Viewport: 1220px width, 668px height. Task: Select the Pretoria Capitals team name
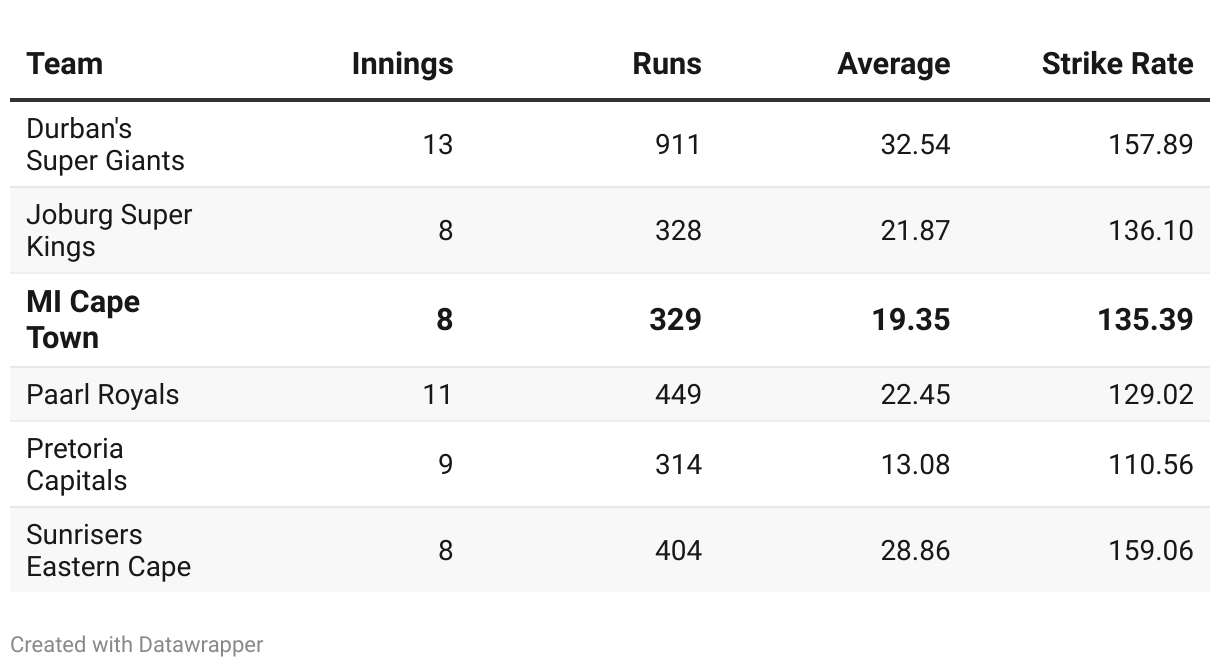coord(77,465)
